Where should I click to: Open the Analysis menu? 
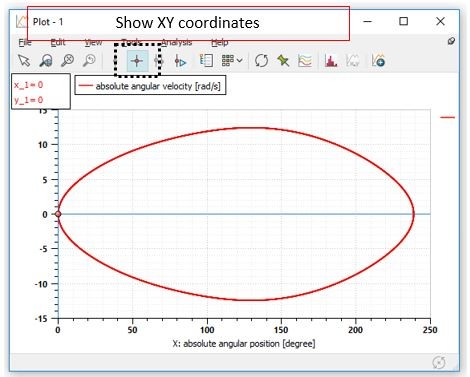tap(177, 42)
